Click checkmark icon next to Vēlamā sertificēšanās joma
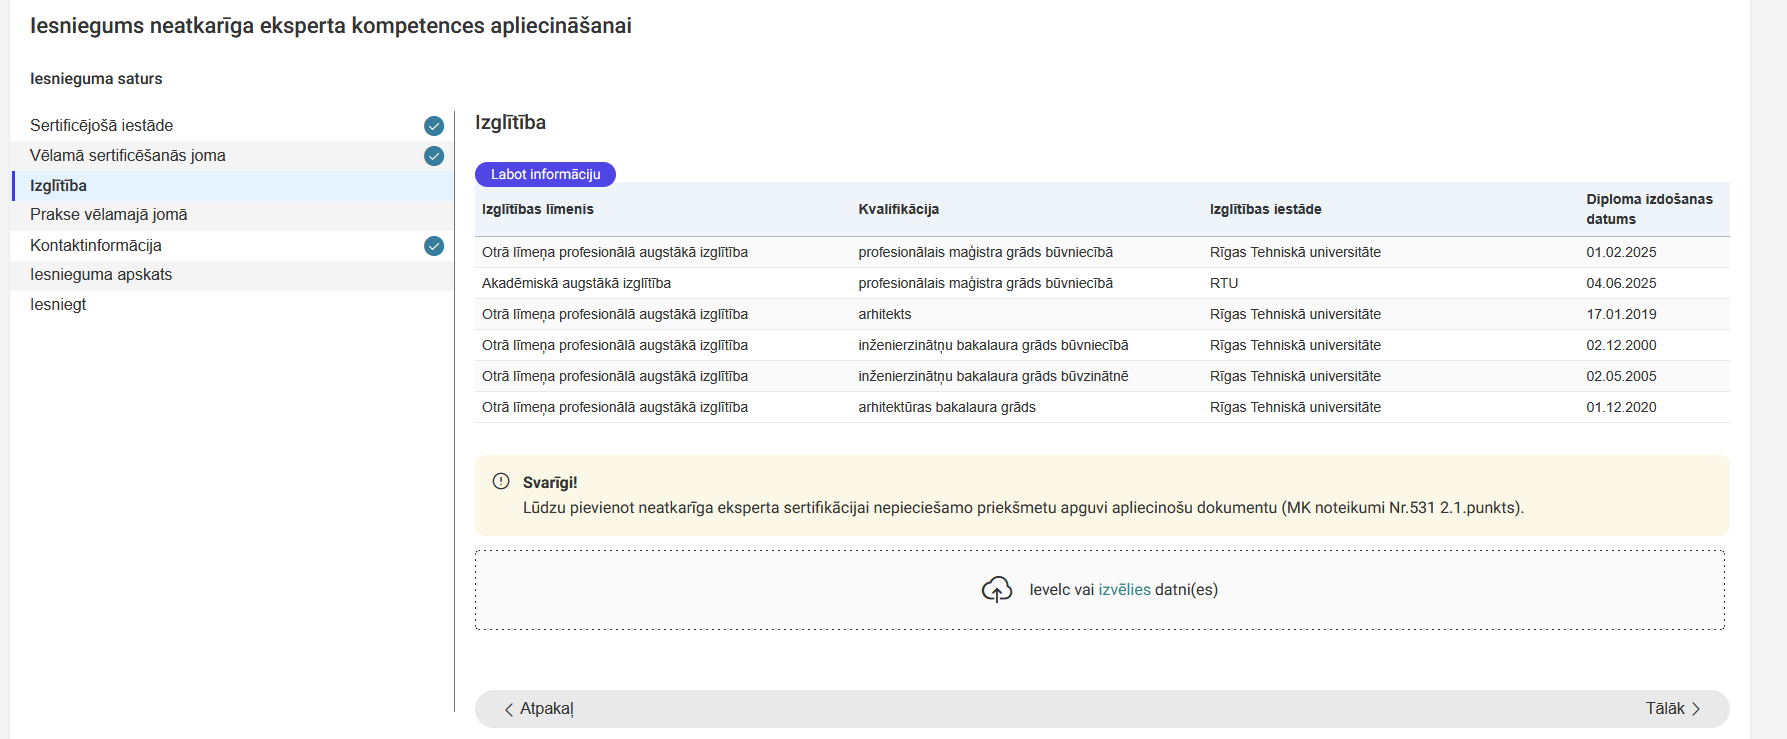The image size is (1787, 739). pos(434,156)
